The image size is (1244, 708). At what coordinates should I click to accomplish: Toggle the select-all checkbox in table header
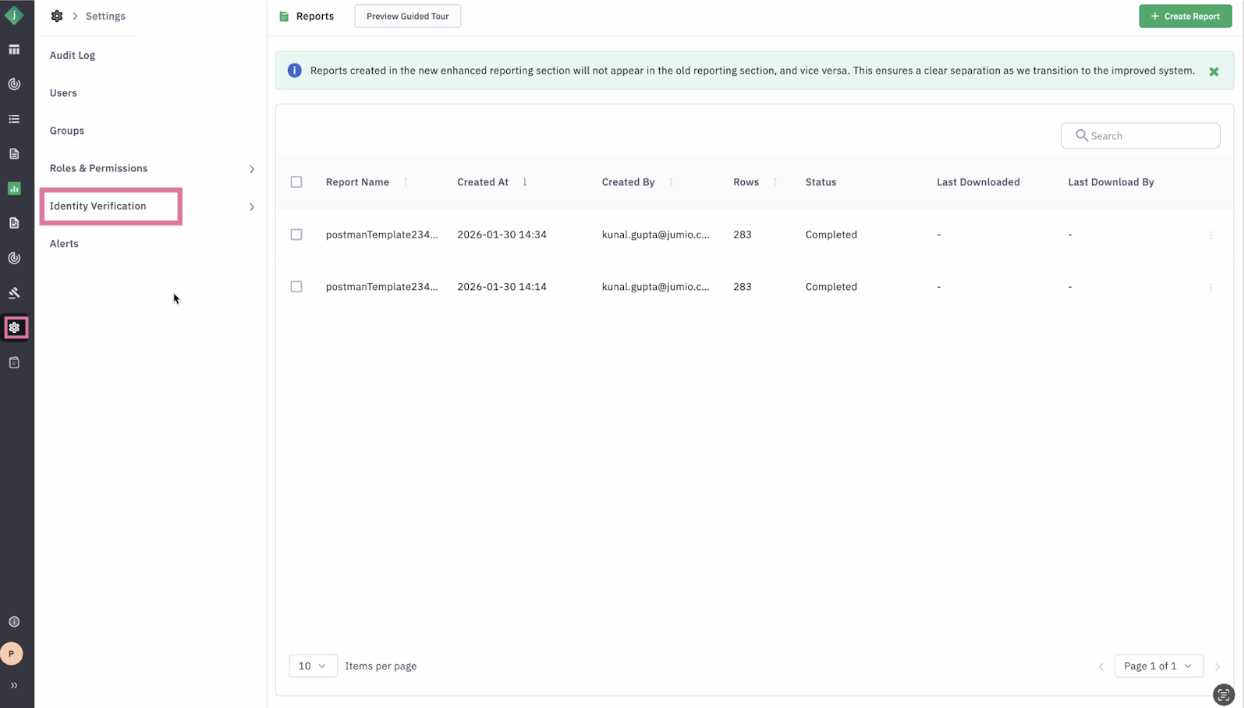(296, 182)
